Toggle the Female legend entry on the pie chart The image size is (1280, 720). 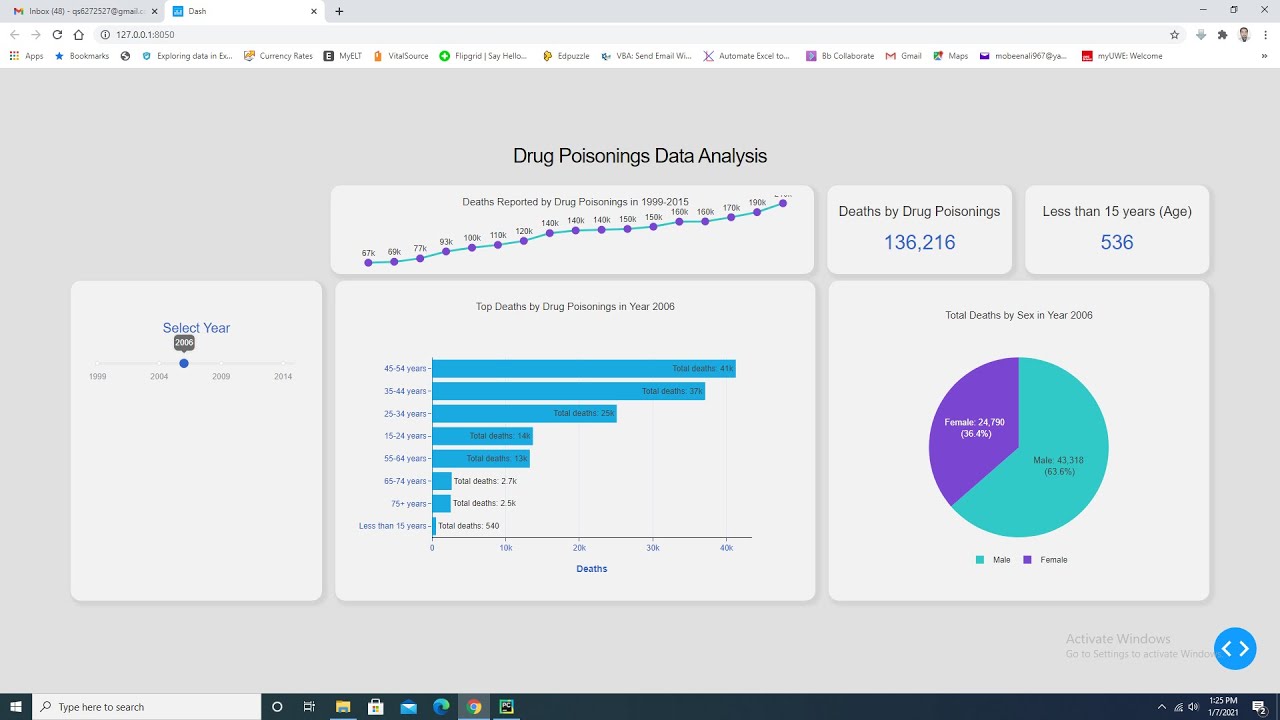(1047, 560)
